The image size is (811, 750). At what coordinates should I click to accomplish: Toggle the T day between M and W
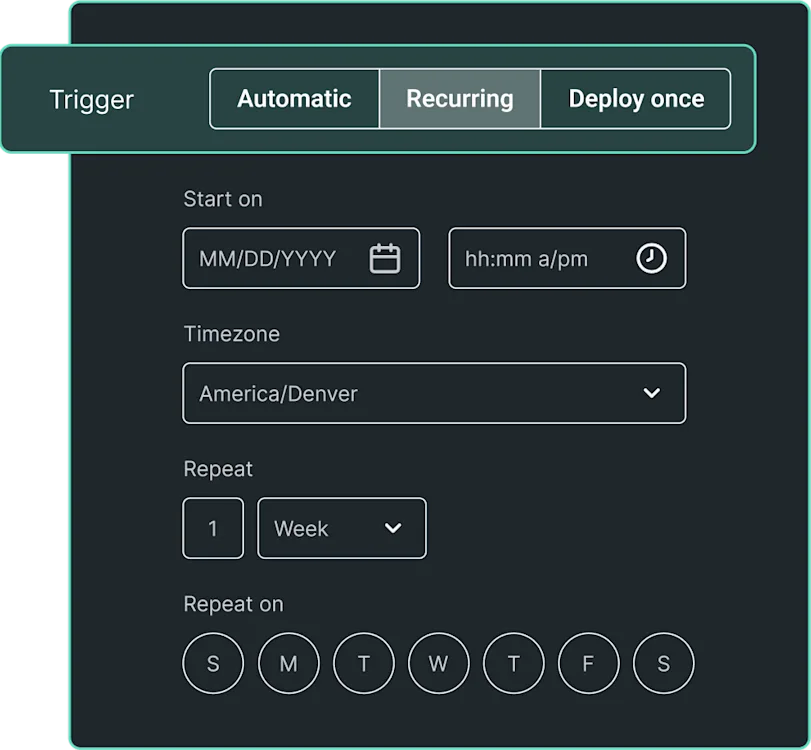pyautogui.click(x=364, y=663)
